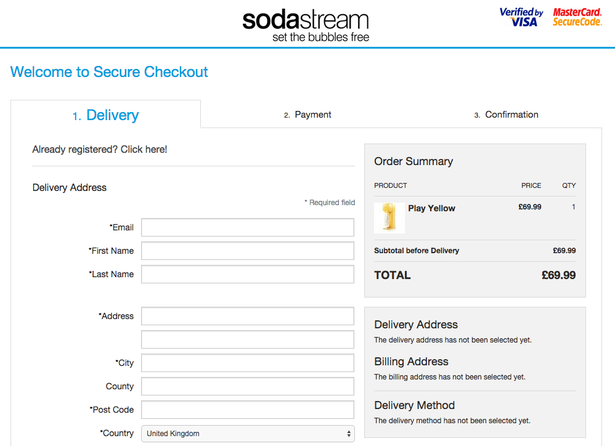The width and height of the screenshot is (615, 446).
Task: Open the Country dropdown
Action: coord(248,434)
